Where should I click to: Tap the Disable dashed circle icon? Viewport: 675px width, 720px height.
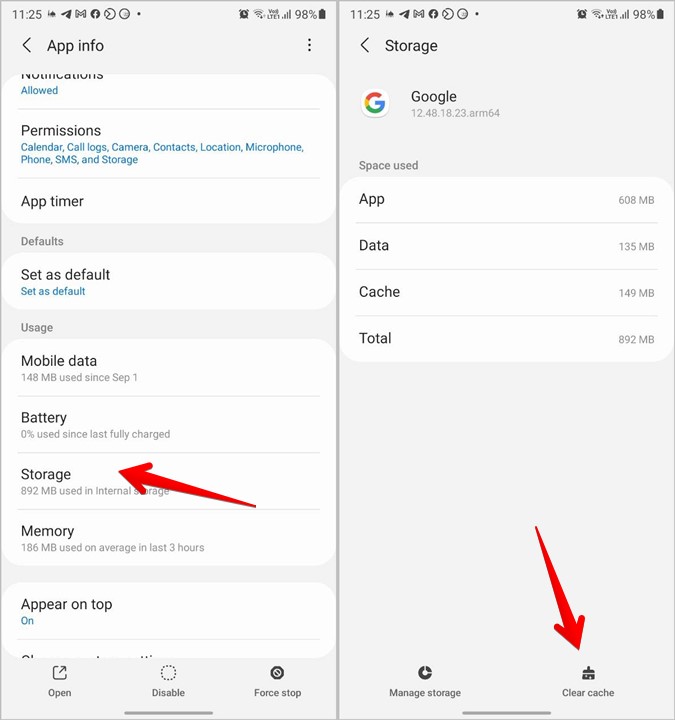[x=168, y=673]
